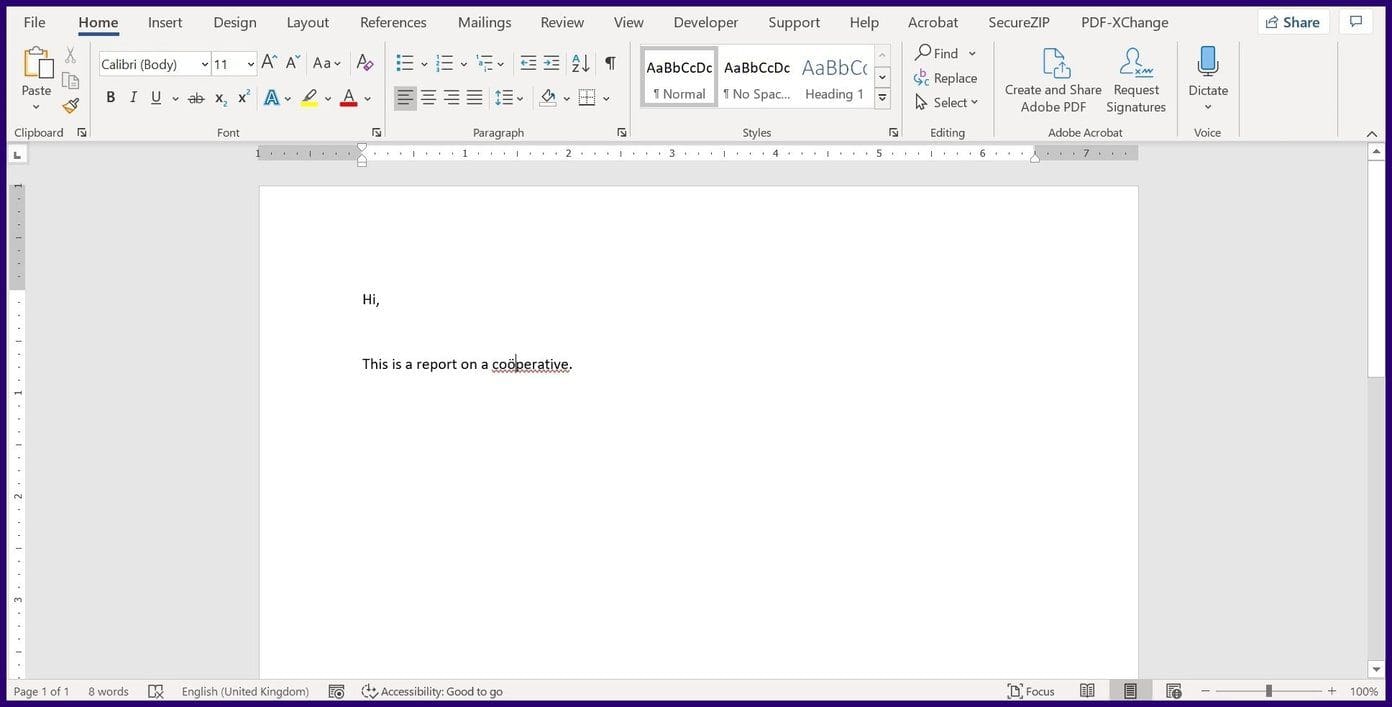Toggle show paragraph marks
The image size is (1392, 707).
coord(610,63)
